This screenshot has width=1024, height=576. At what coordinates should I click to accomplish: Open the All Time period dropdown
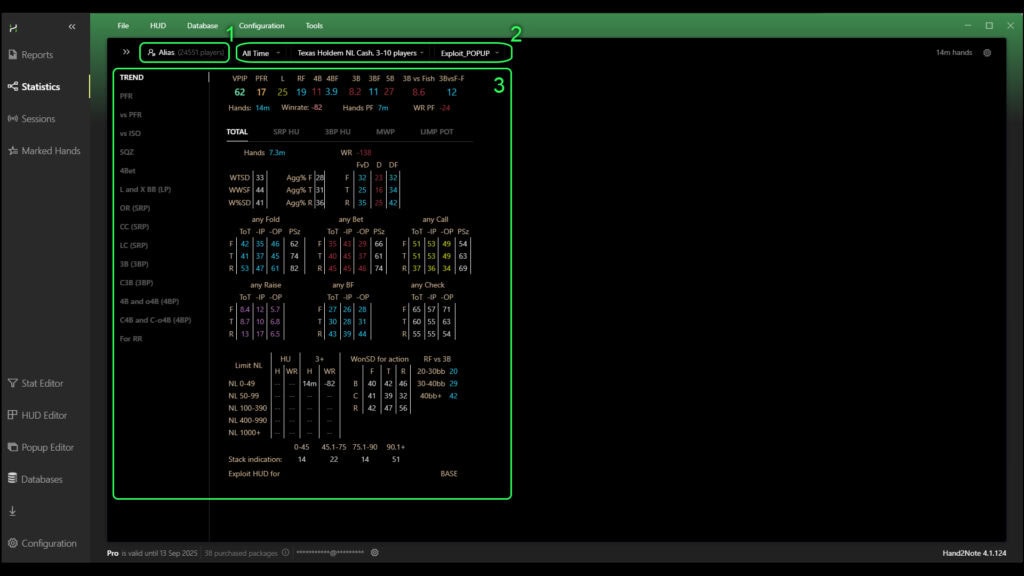click(261, 52)
